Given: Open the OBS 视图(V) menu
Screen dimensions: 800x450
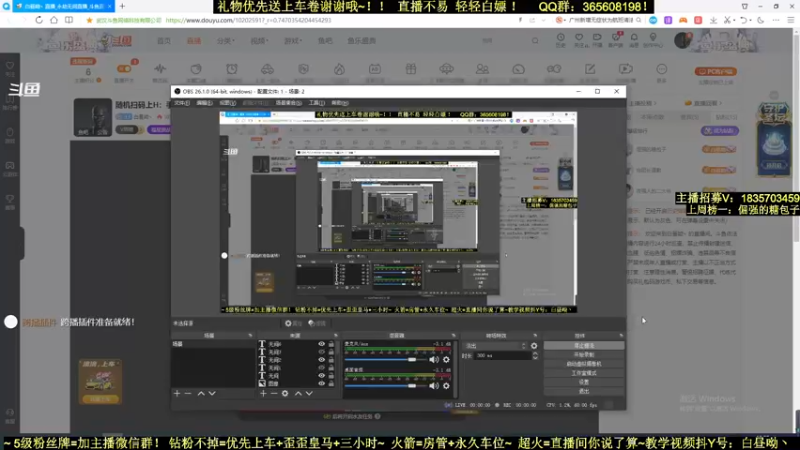Looking at the screenshot, I should coord(228,103).
